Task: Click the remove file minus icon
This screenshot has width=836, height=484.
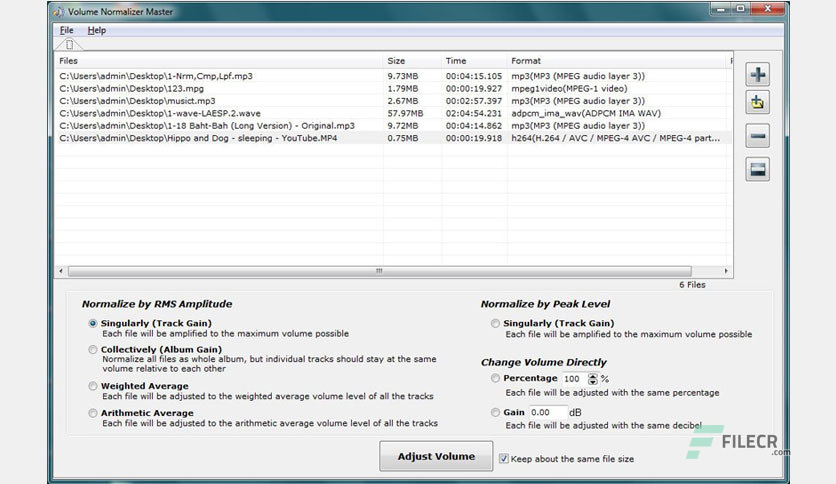Action: tap(758, 136)
